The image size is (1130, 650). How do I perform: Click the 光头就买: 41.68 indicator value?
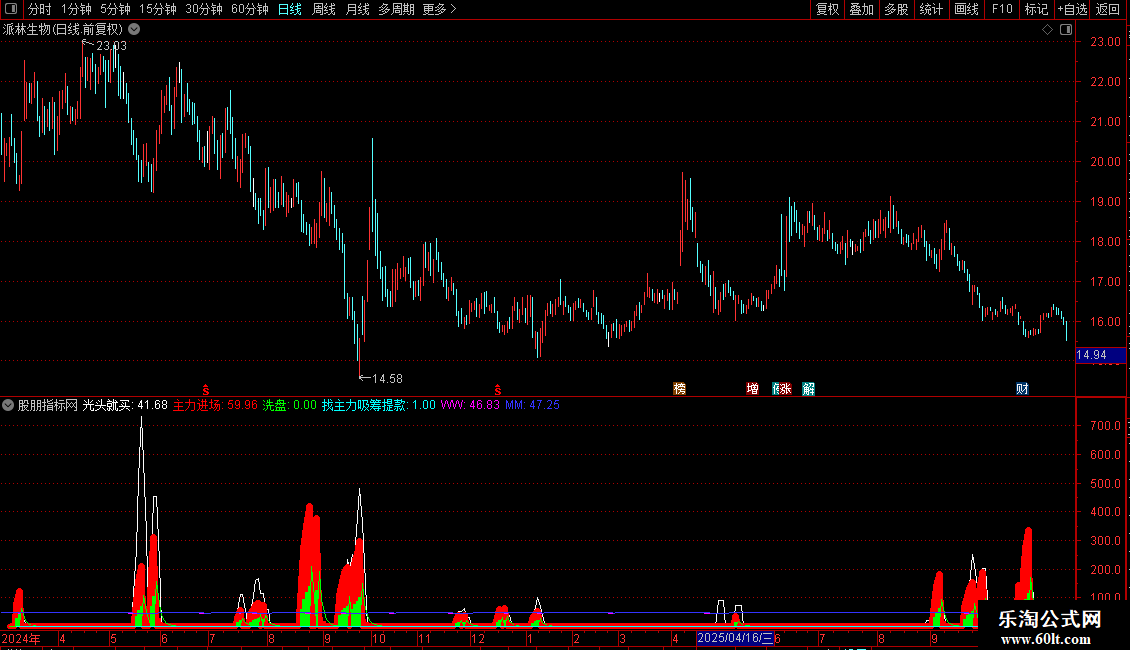tap(125, 406)
